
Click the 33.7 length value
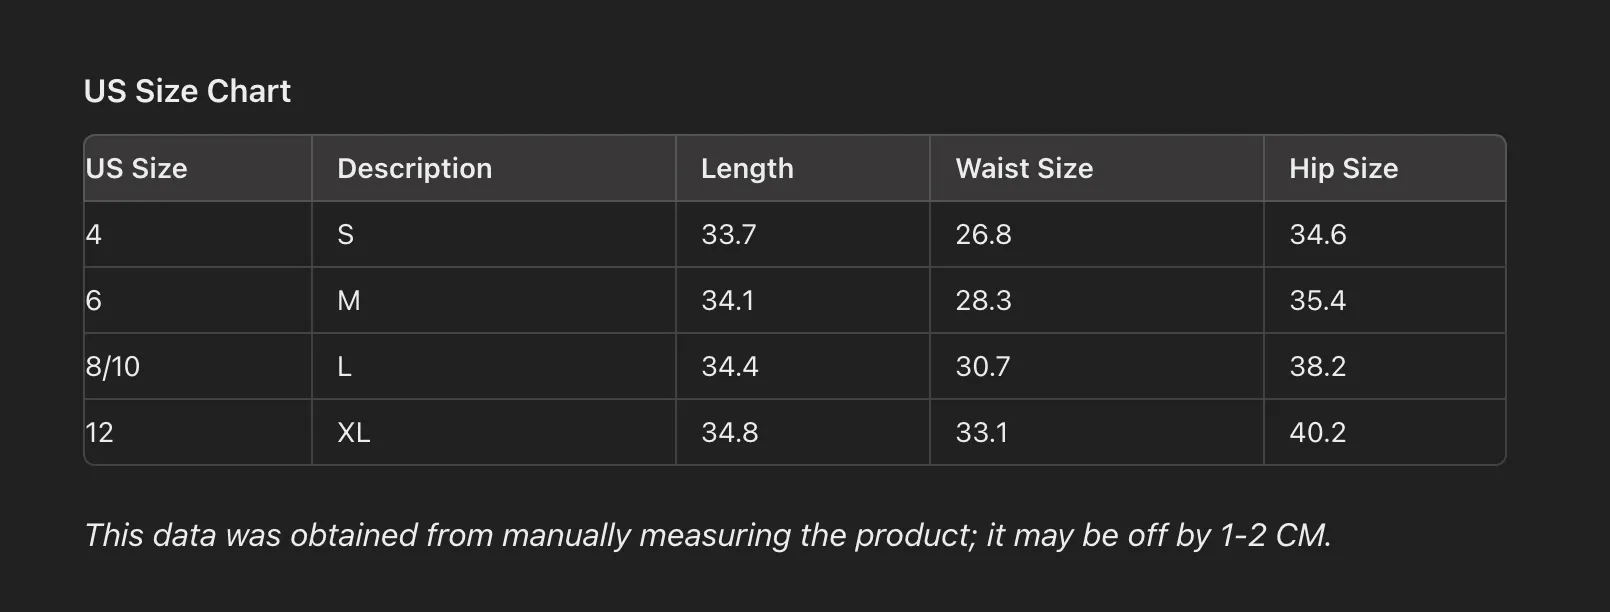click(729, 234)
